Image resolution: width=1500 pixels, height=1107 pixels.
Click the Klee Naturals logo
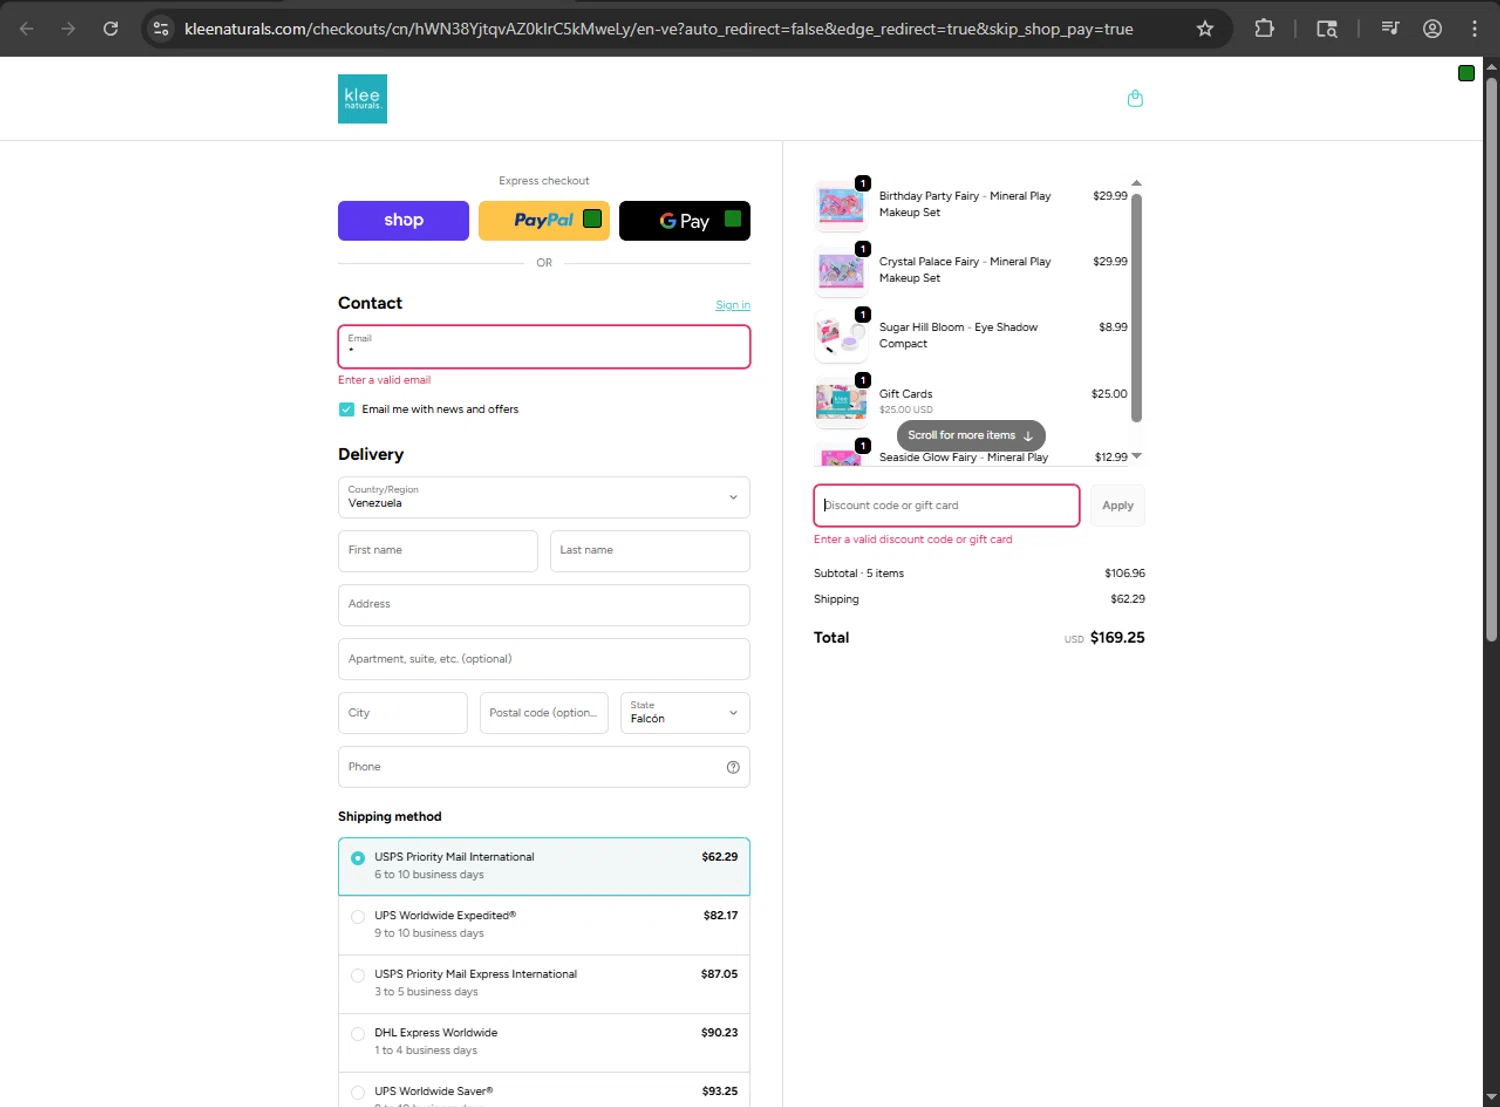(362, 99)
